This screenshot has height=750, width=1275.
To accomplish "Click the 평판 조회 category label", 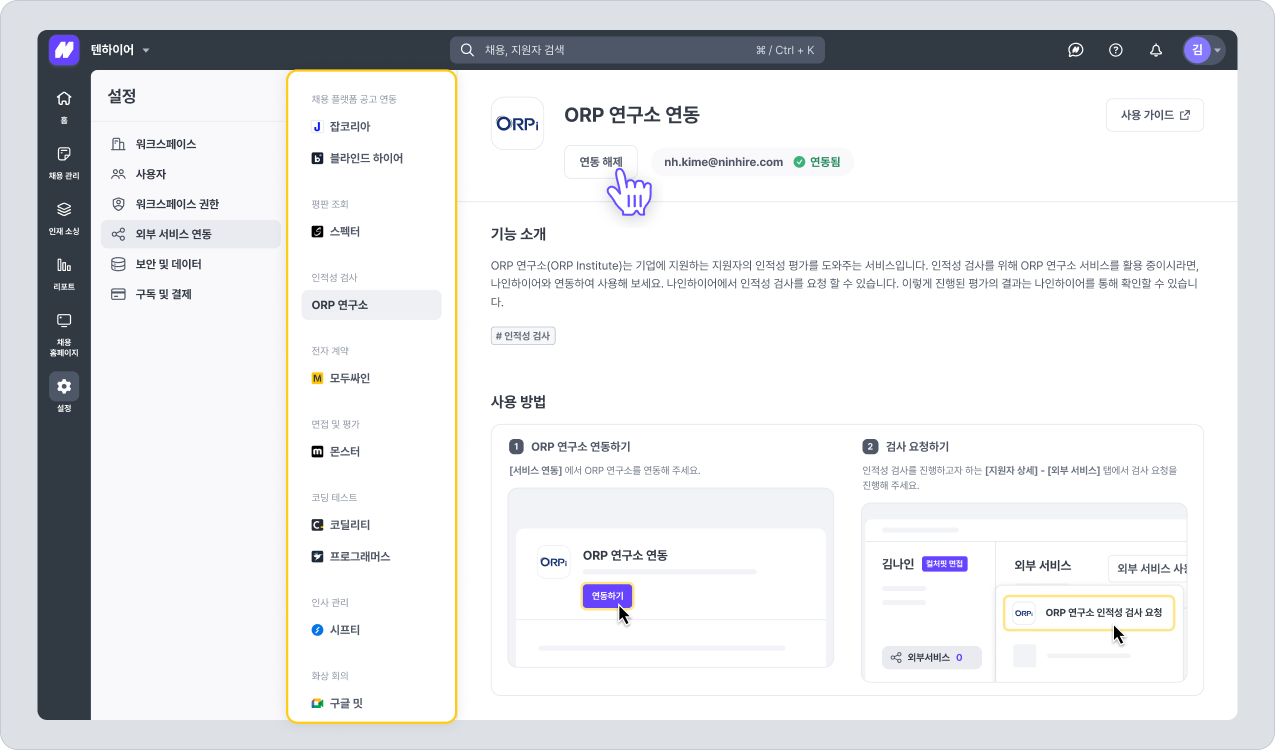I will pyautogui.click(x=330, y=204).
